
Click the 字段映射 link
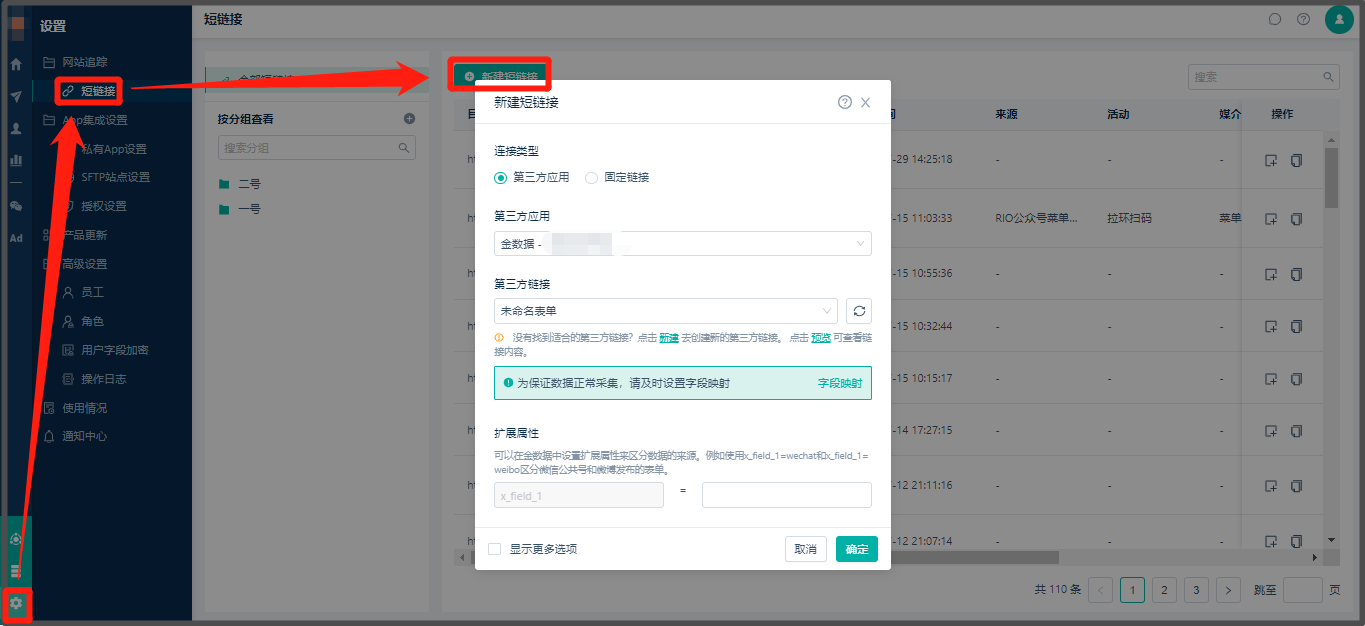coord(840,383)
